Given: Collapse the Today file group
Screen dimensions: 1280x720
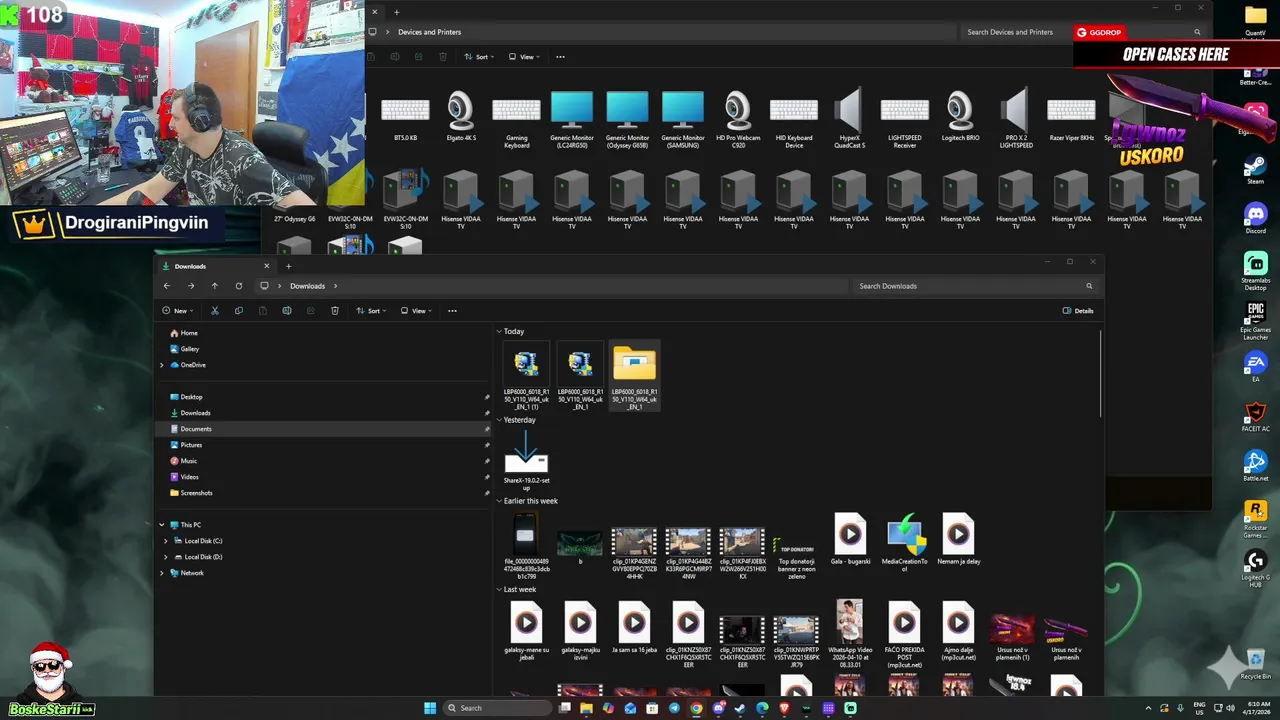Looking at the screenshot, I should [x=499, y=331].
